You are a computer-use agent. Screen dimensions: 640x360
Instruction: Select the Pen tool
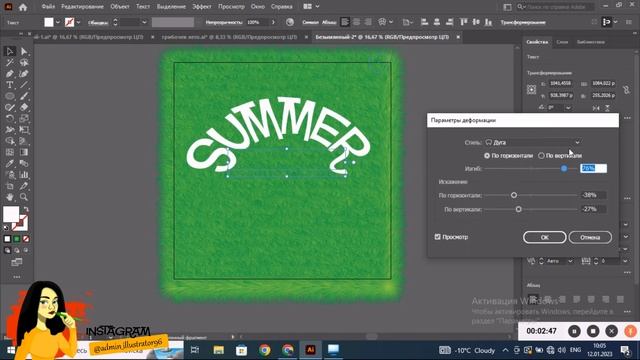10,74
